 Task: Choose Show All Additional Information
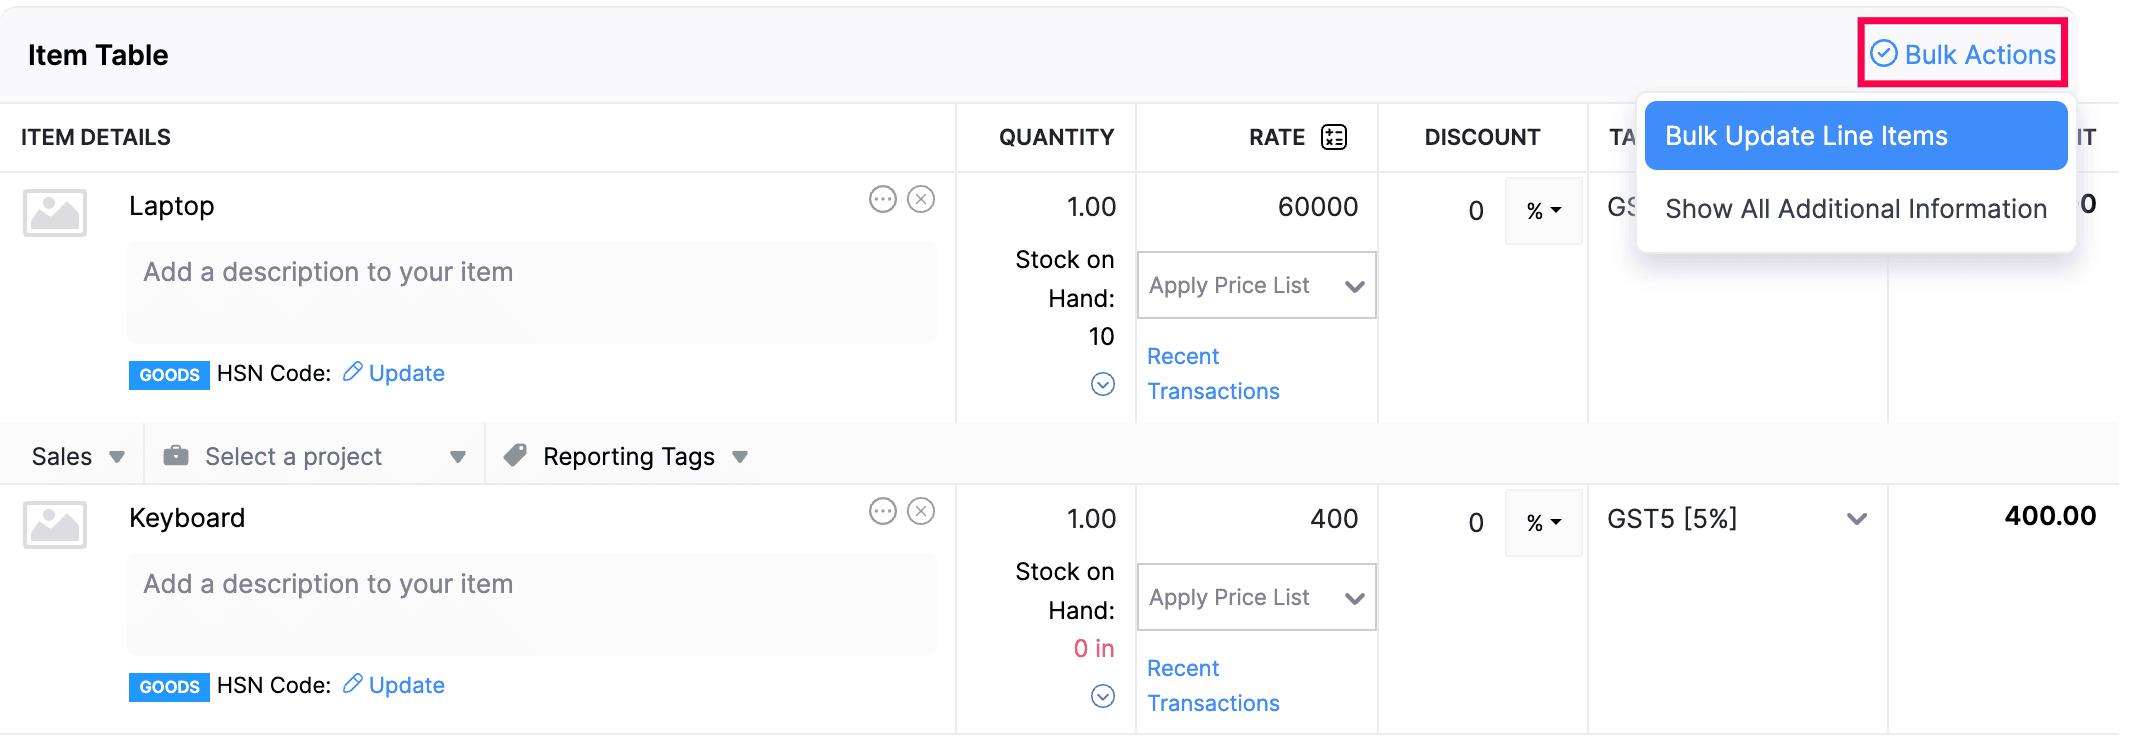(1855, 209)
